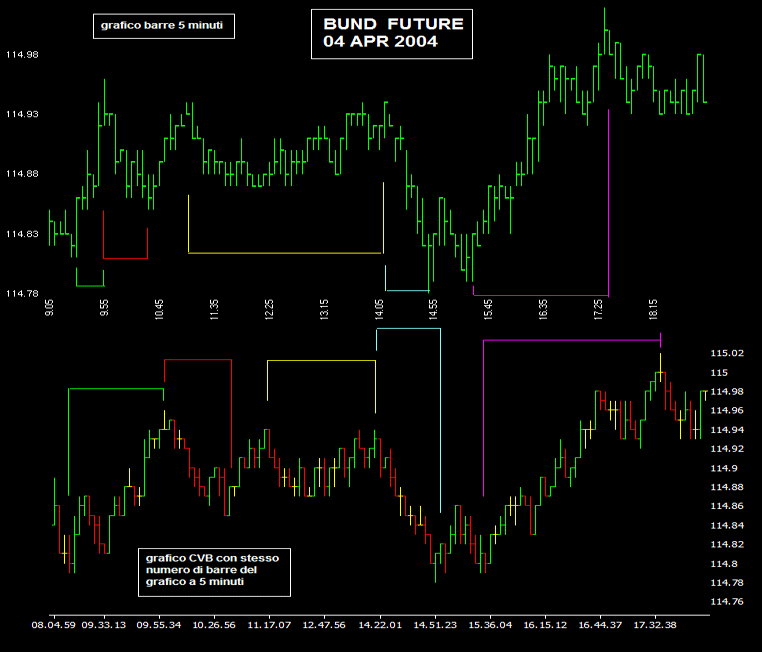762x652 pixels.
Task: Select the 16.15.12 timestamp
Action: pos(545,625)
